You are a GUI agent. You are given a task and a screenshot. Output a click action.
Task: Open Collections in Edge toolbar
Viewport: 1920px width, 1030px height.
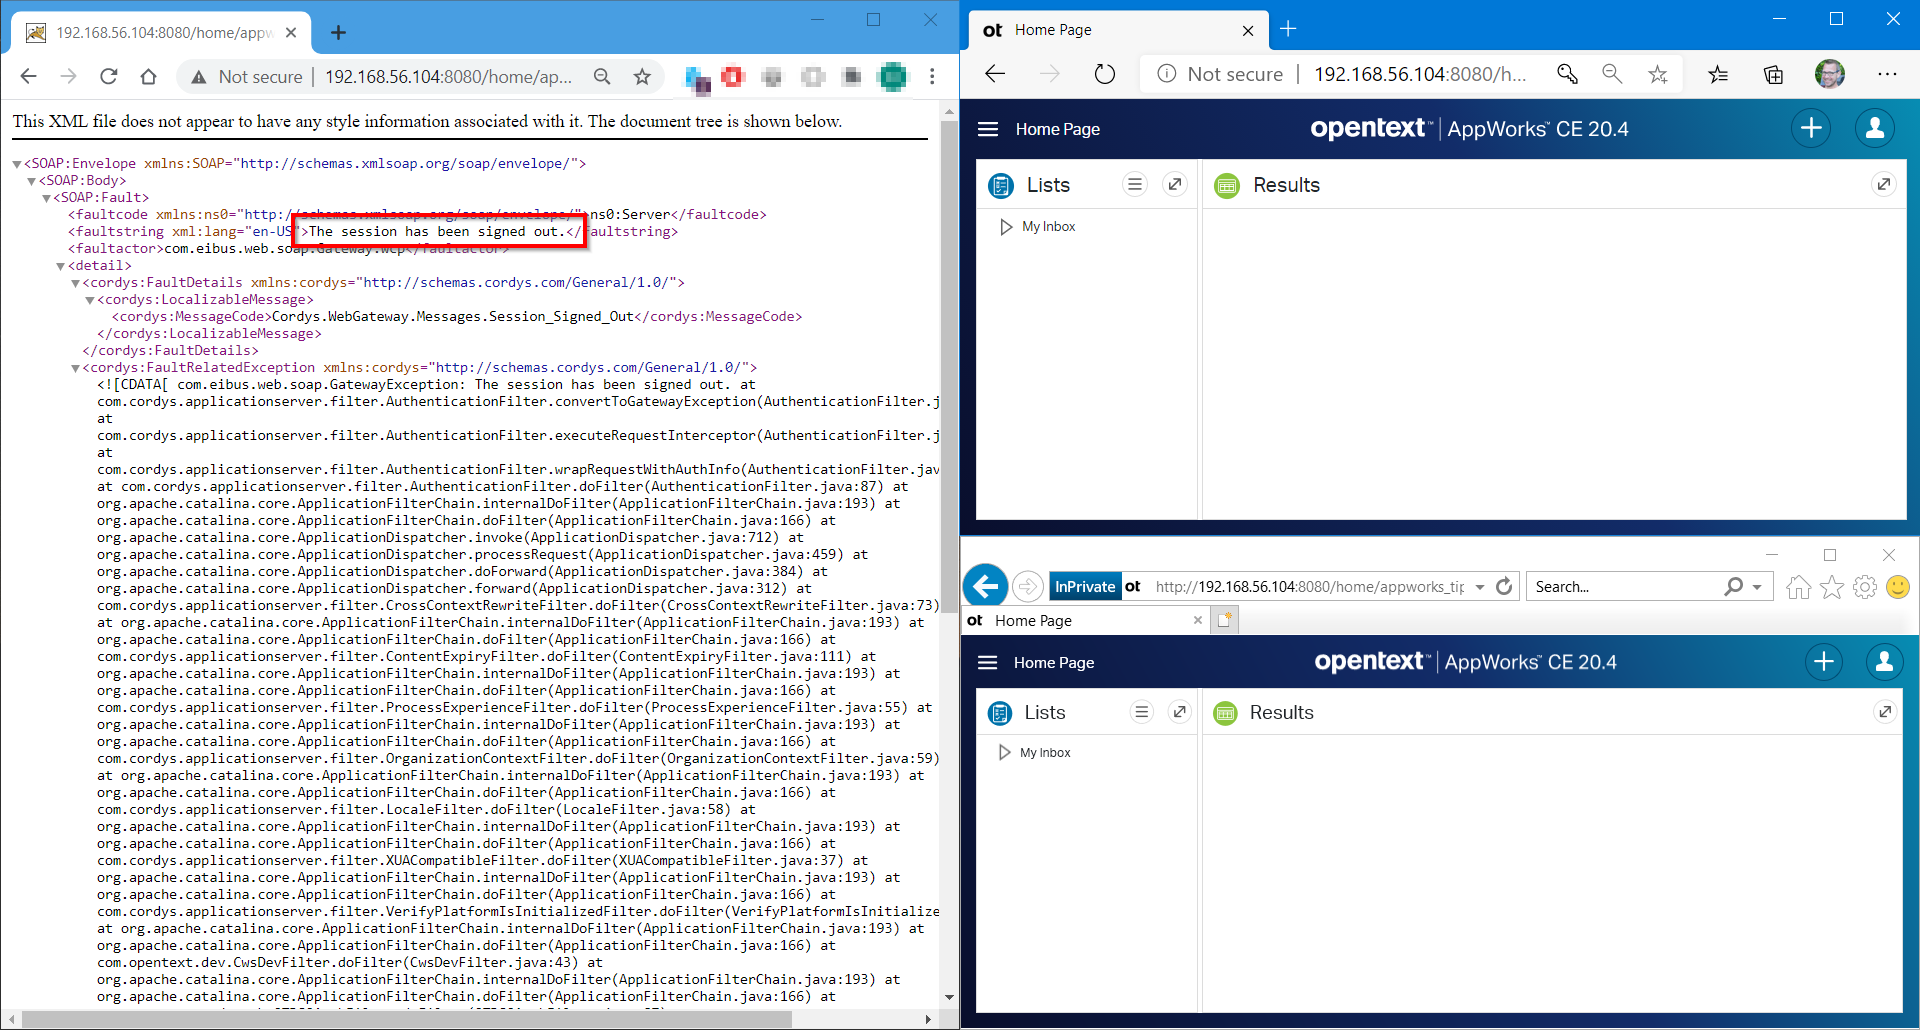tap(1773, 74)
